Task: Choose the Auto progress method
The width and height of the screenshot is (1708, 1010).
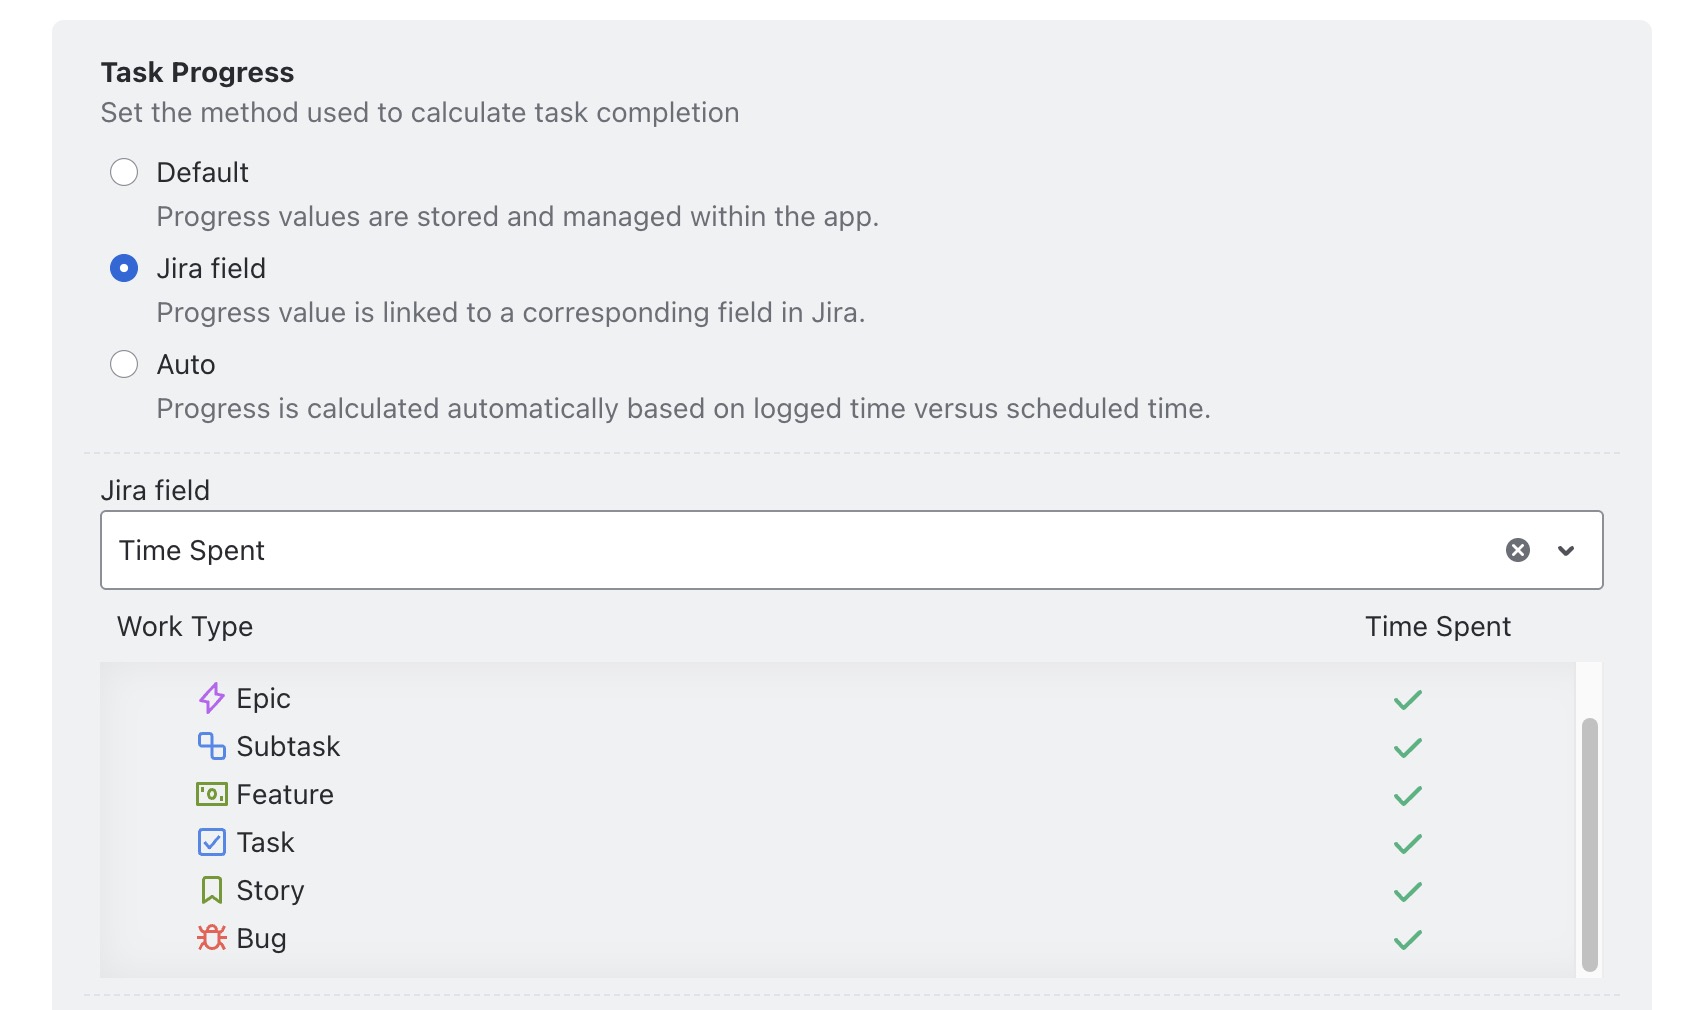Action: 124,364
